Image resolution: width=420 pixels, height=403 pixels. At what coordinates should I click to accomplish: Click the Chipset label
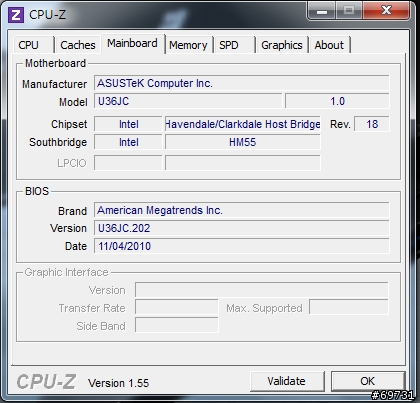[69, 124]
